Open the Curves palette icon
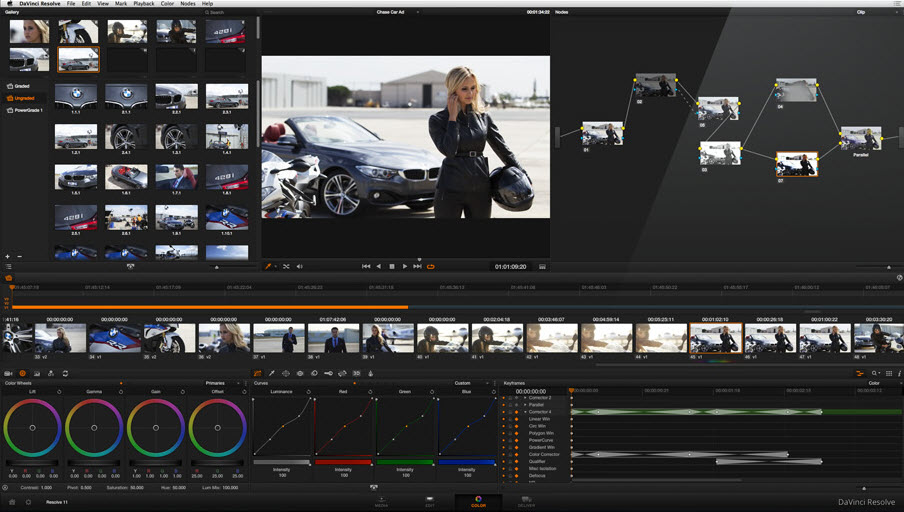The height and width of the screenshot is (512, 904). pos(257,373)
